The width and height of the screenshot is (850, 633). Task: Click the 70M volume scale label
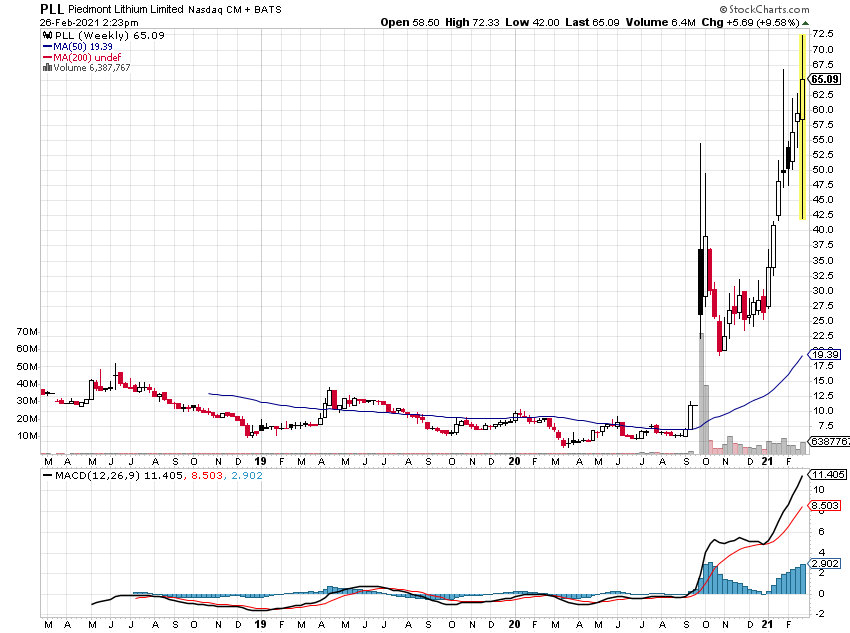(27, 332)
